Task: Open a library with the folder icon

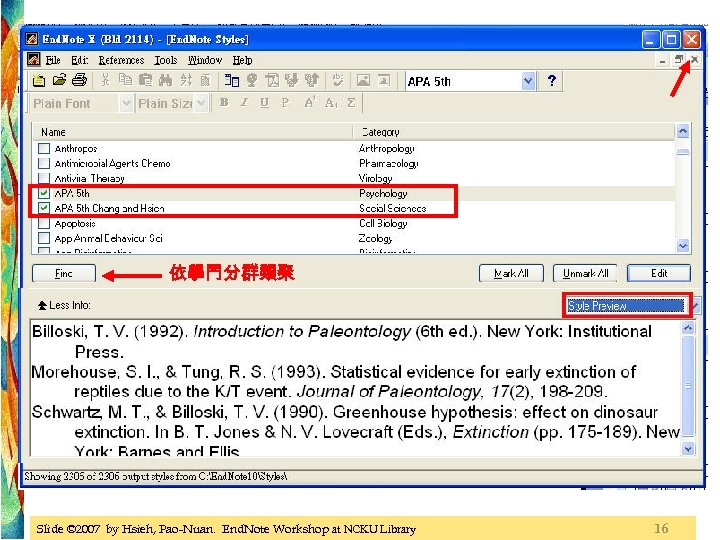Action: coord(59,80)
